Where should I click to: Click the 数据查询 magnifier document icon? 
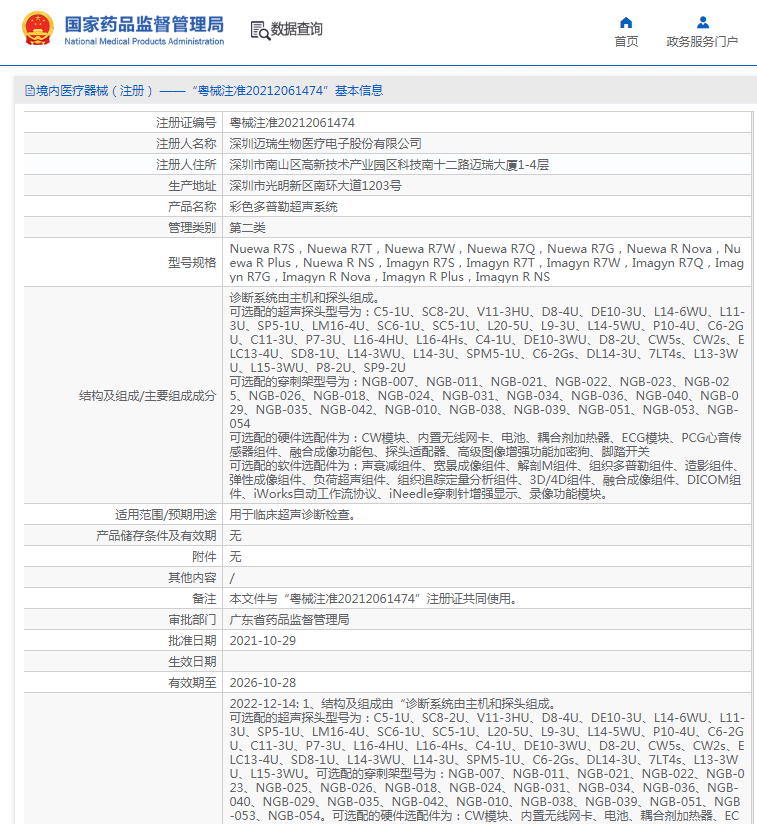pos(260,30)
